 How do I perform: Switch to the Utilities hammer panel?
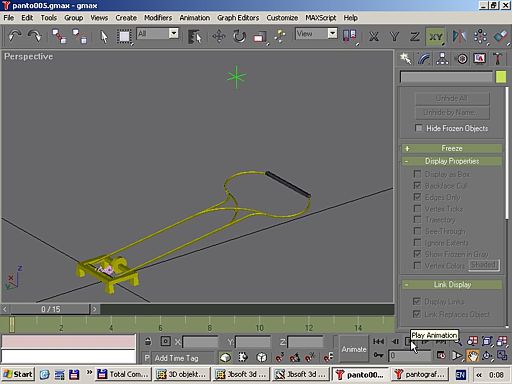point(498,59)
